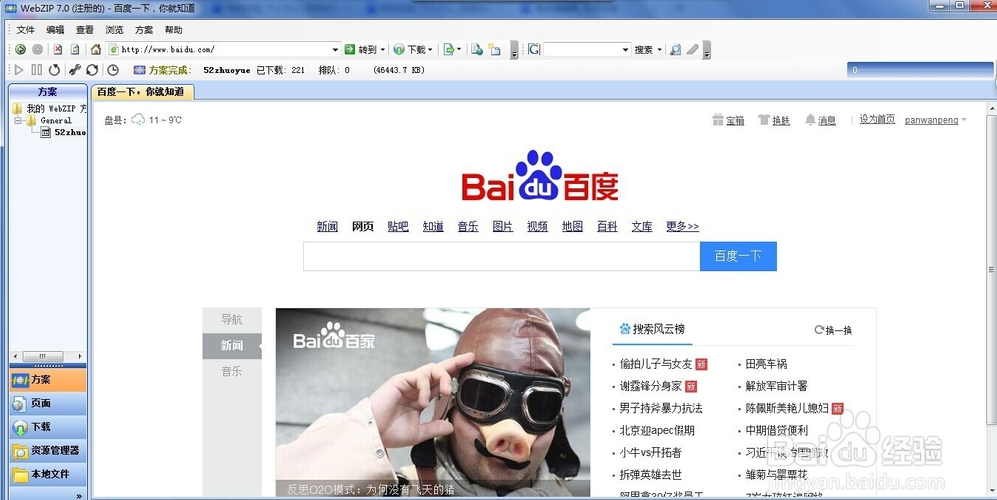Screen dimensions: 997x500
Task: Open the 方案 menu in menu bar
Action: pyautogui.click(x=144, y=30)
